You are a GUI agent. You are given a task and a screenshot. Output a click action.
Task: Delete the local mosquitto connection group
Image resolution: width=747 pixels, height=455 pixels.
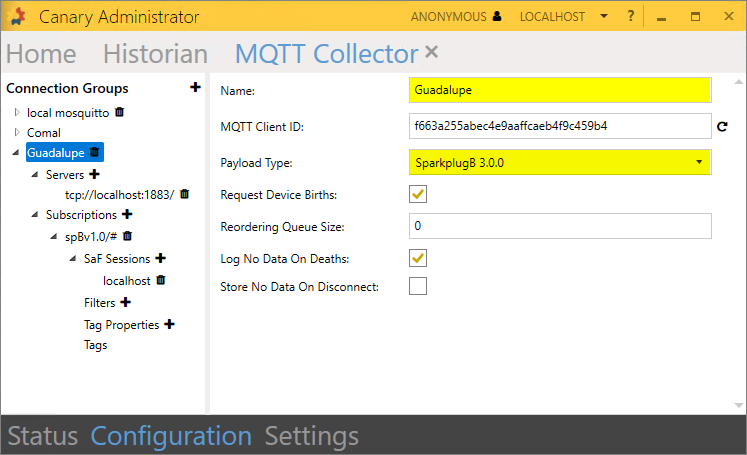tap(120, 112)
